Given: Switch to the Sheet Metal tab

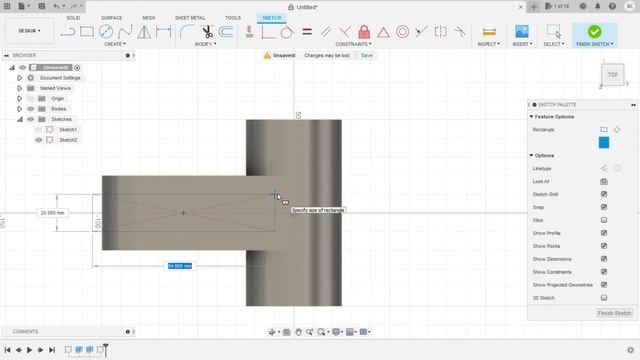Looking at the screenshot, I should (x=190, y=18).
